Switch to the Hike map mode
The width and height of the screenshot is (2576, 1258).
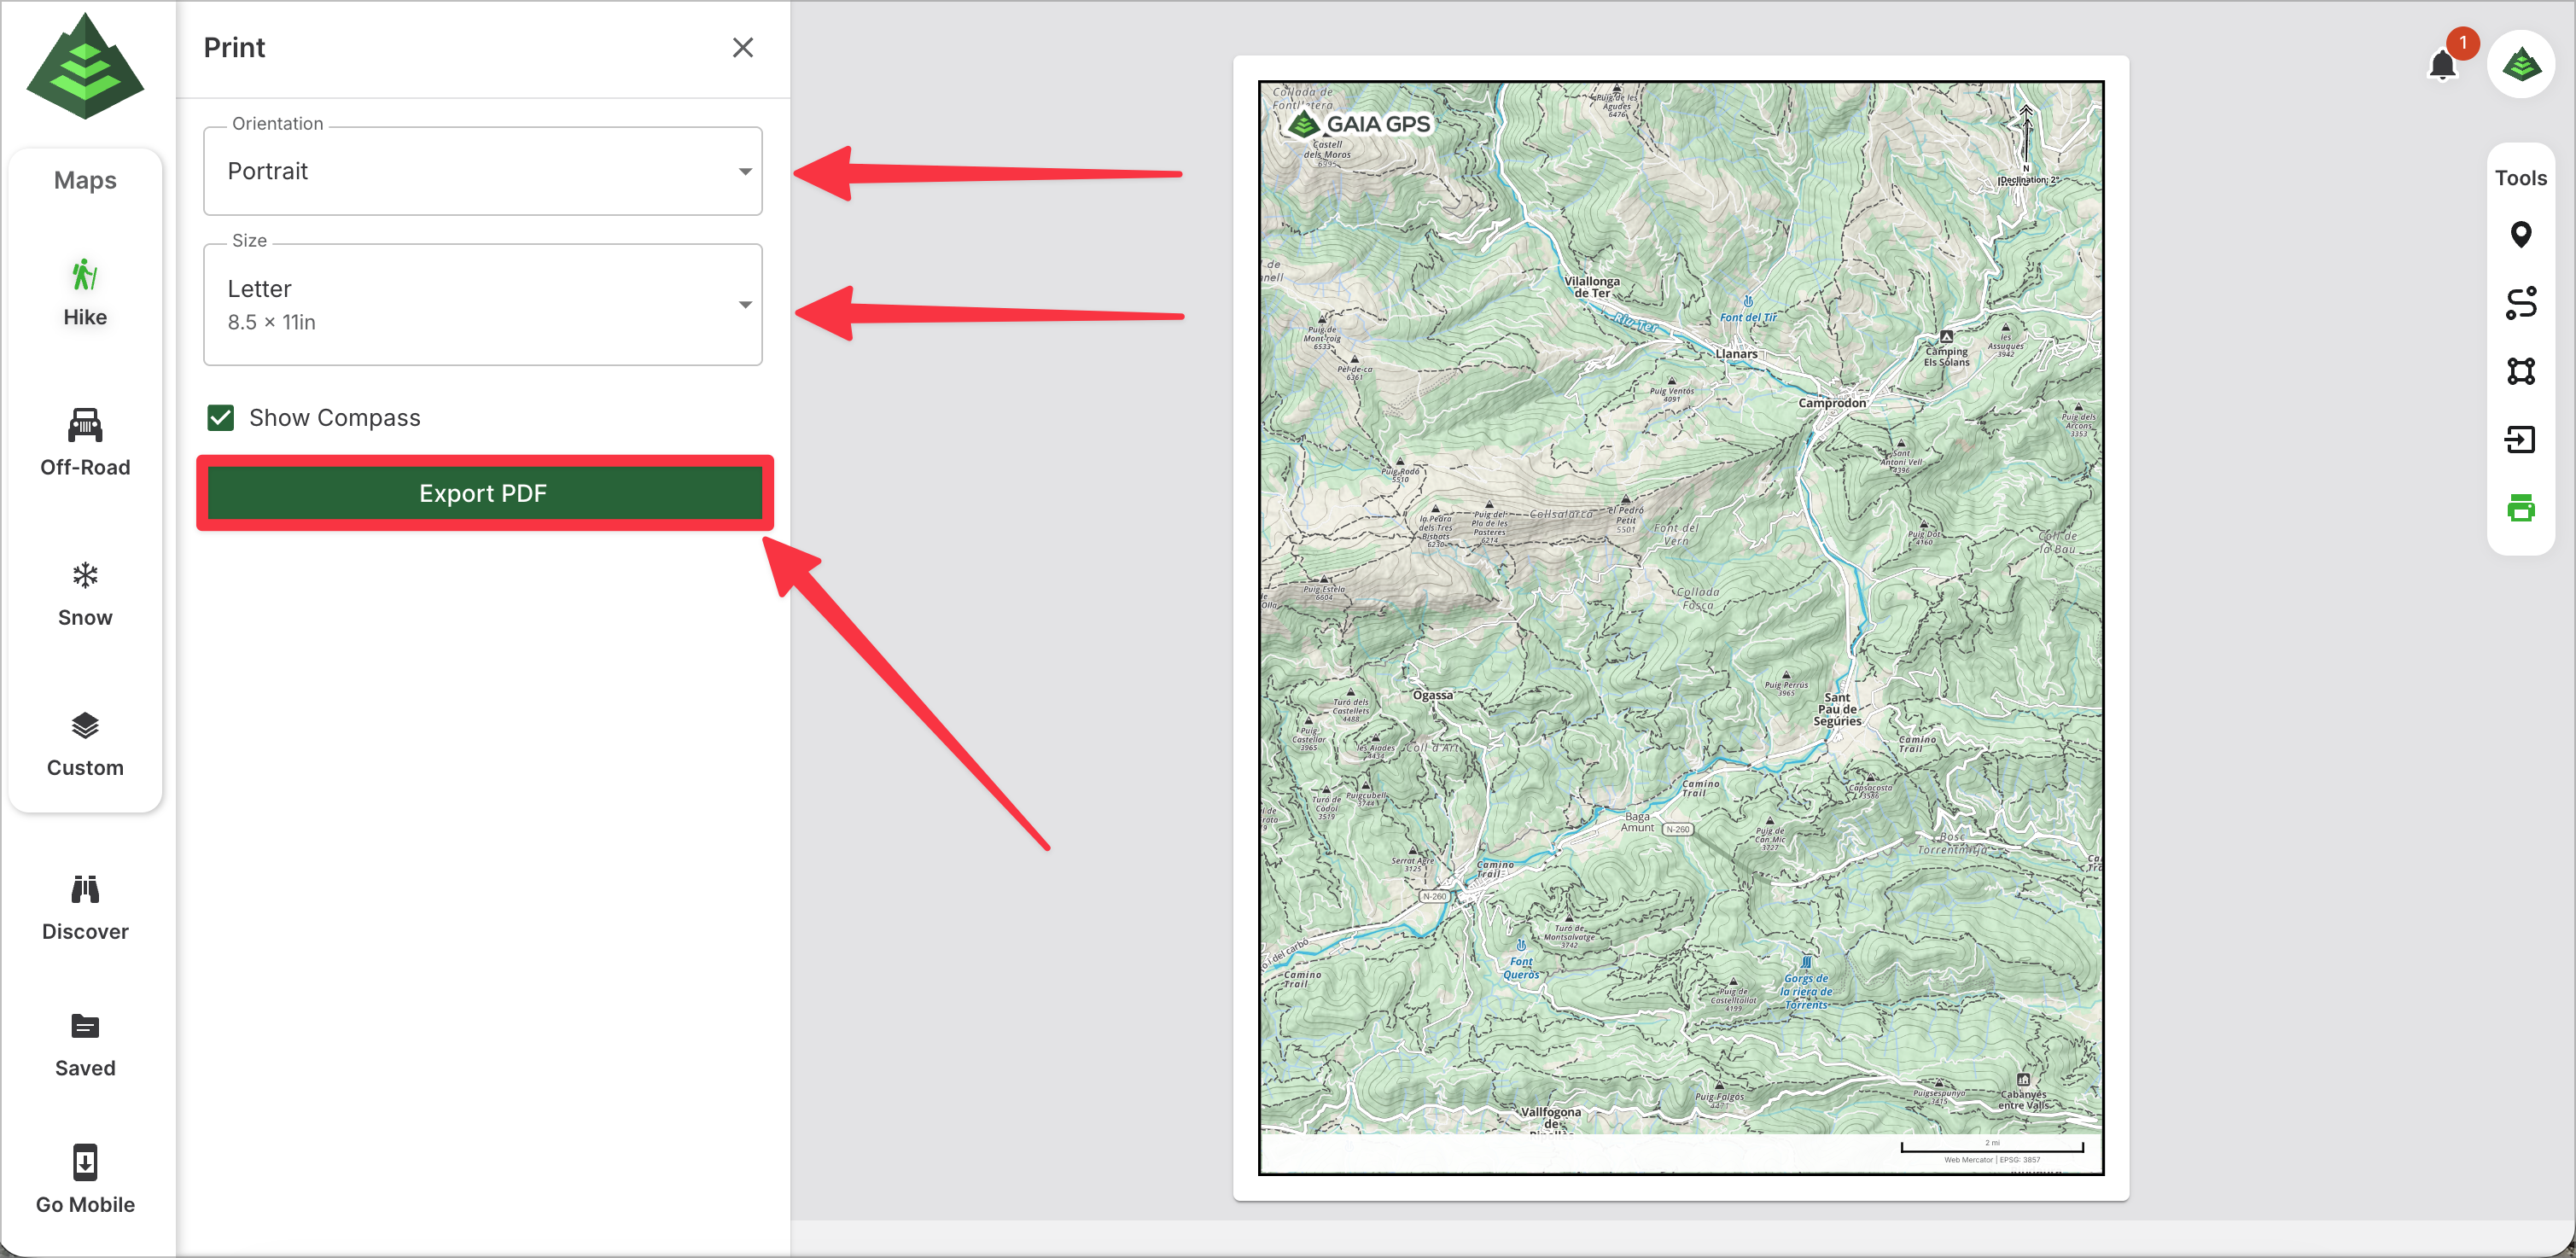click(85, 293)
